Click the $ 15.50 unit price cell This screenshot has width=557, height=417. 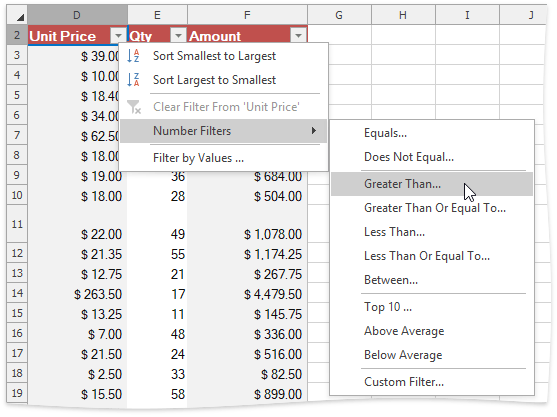(x=77, y=394)
